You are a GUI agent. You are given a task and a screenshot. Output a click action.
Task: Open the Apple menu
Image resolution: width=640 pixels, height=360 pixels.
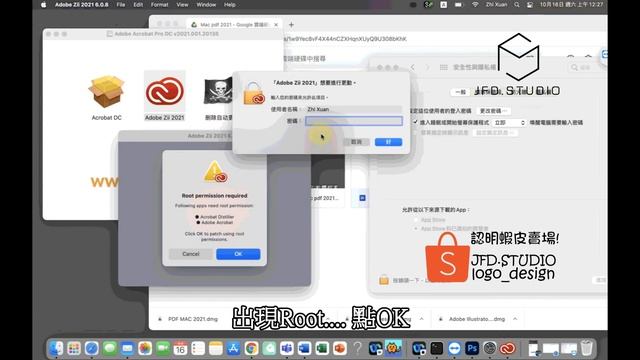coord(44,5)
